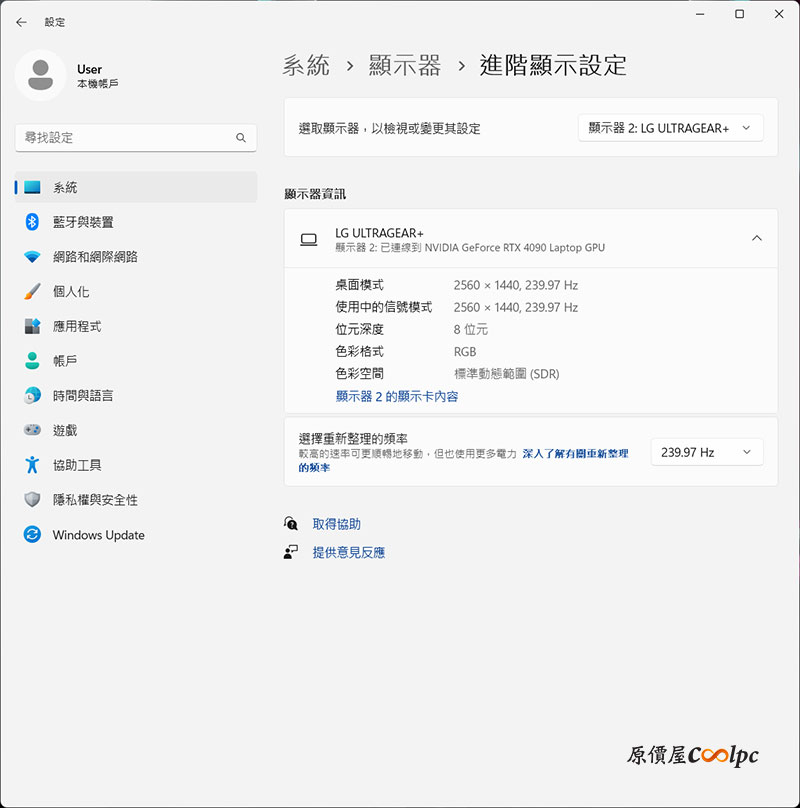Select 遊戲 in the sidebar
Screen dimensions: 800x808
pos(136,430)
